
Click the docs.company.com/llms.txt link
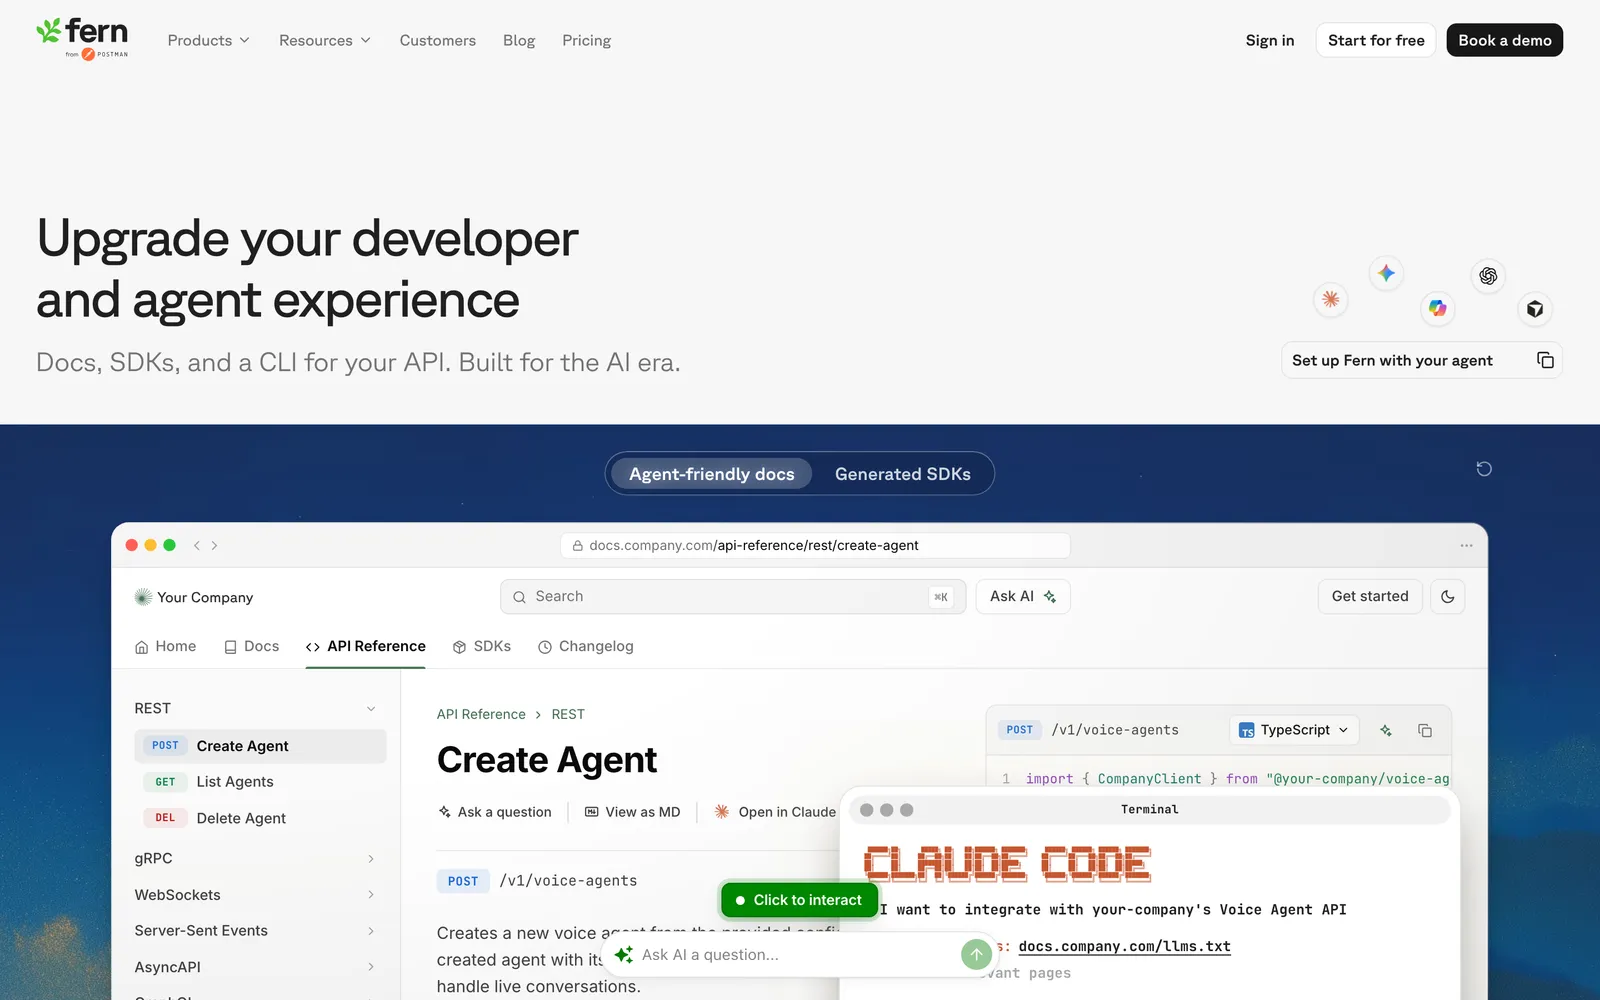pos(1125,946)
